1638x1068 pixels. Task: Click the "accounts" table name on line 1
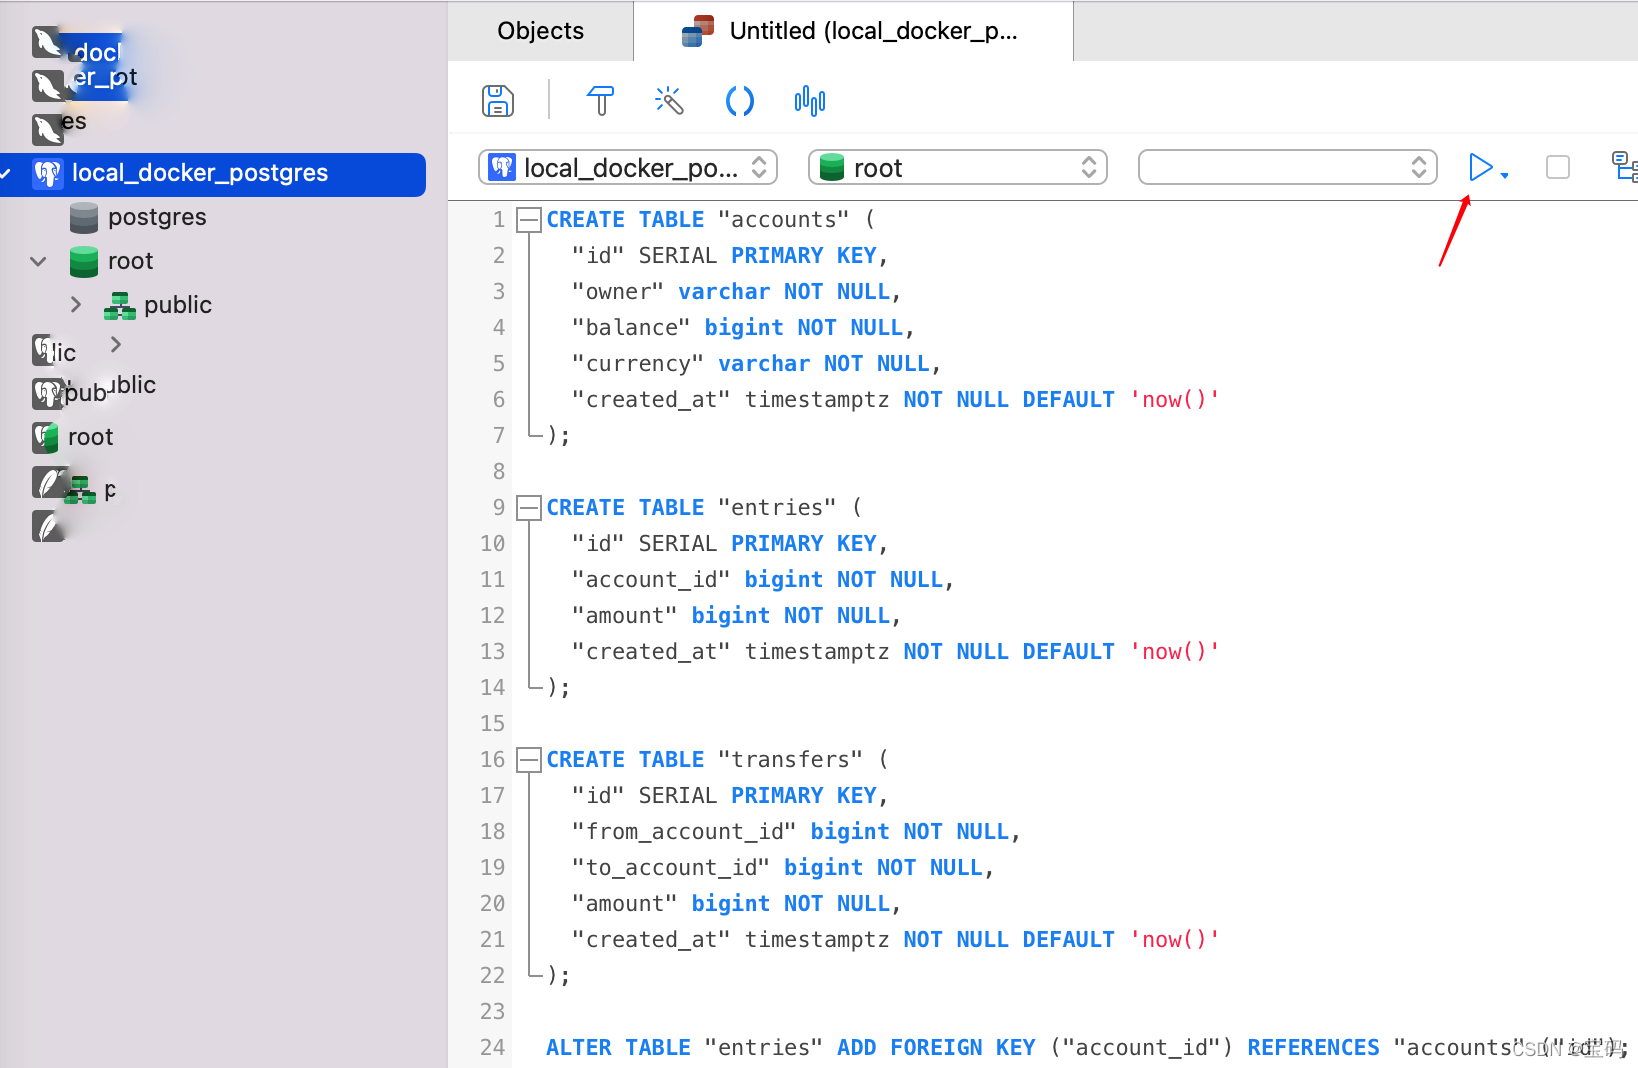click(783, 219)
